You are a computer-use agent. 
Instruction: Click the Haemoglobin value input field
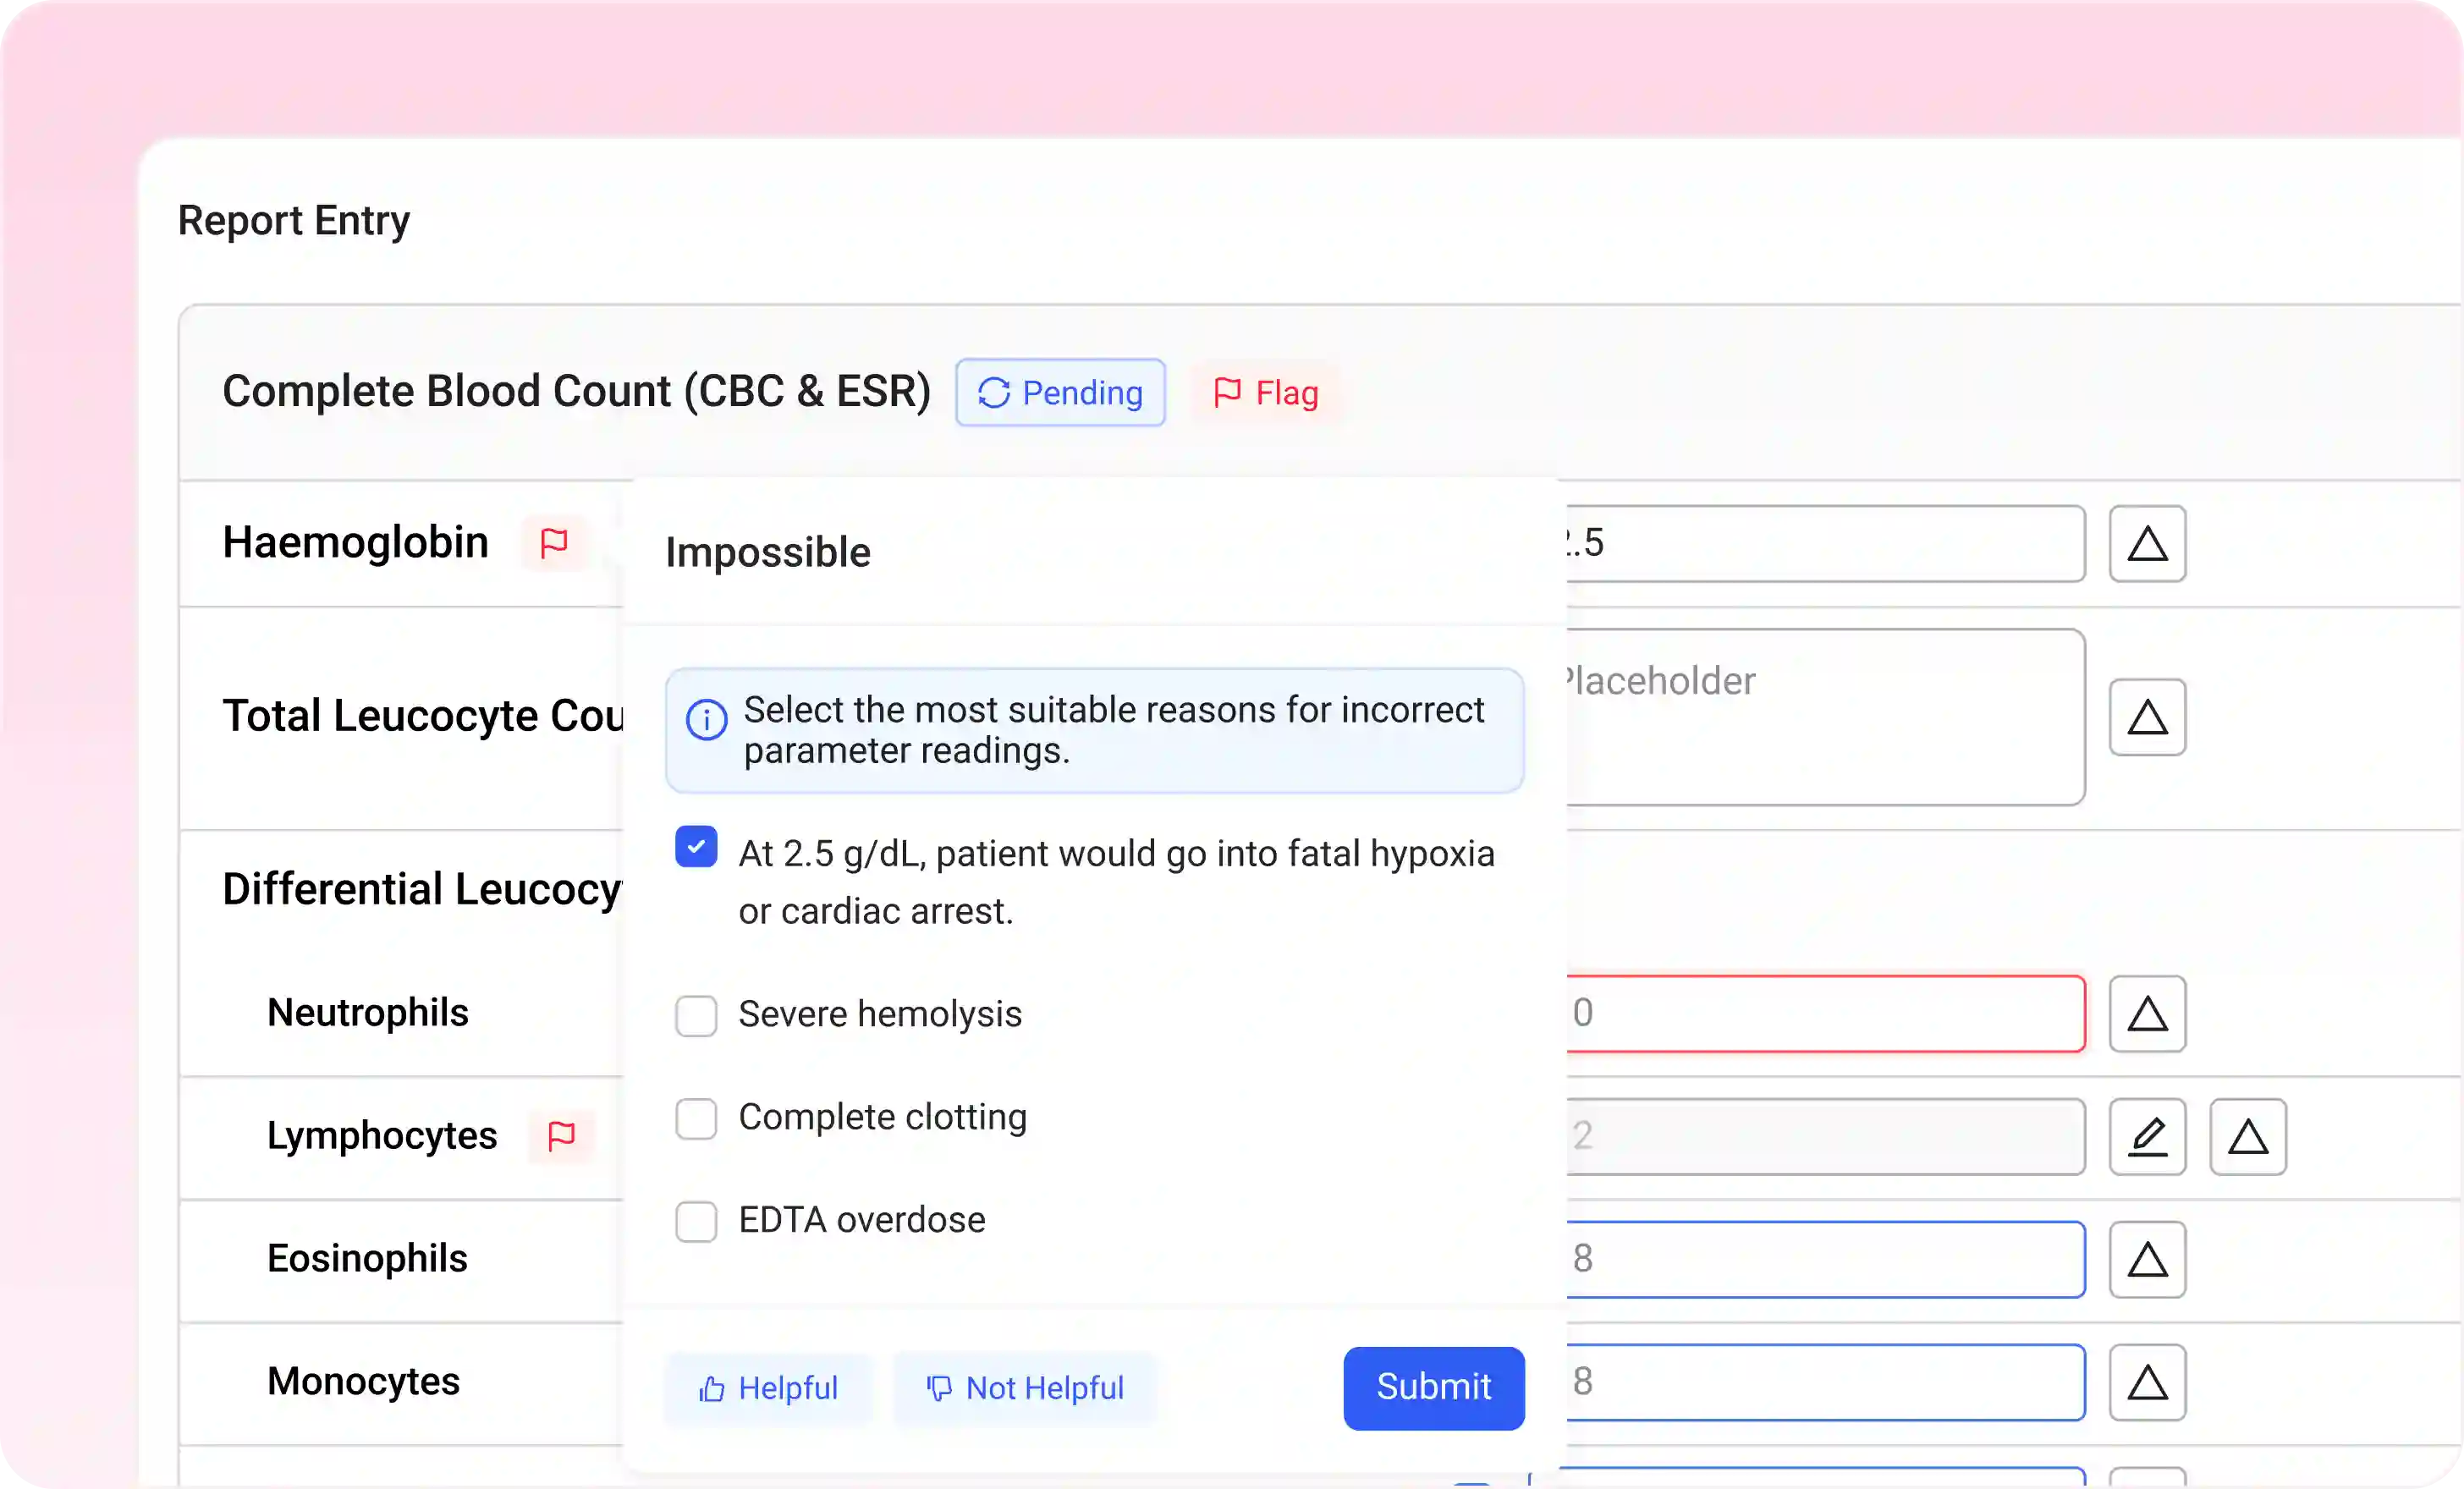[x=1825, y=544]
